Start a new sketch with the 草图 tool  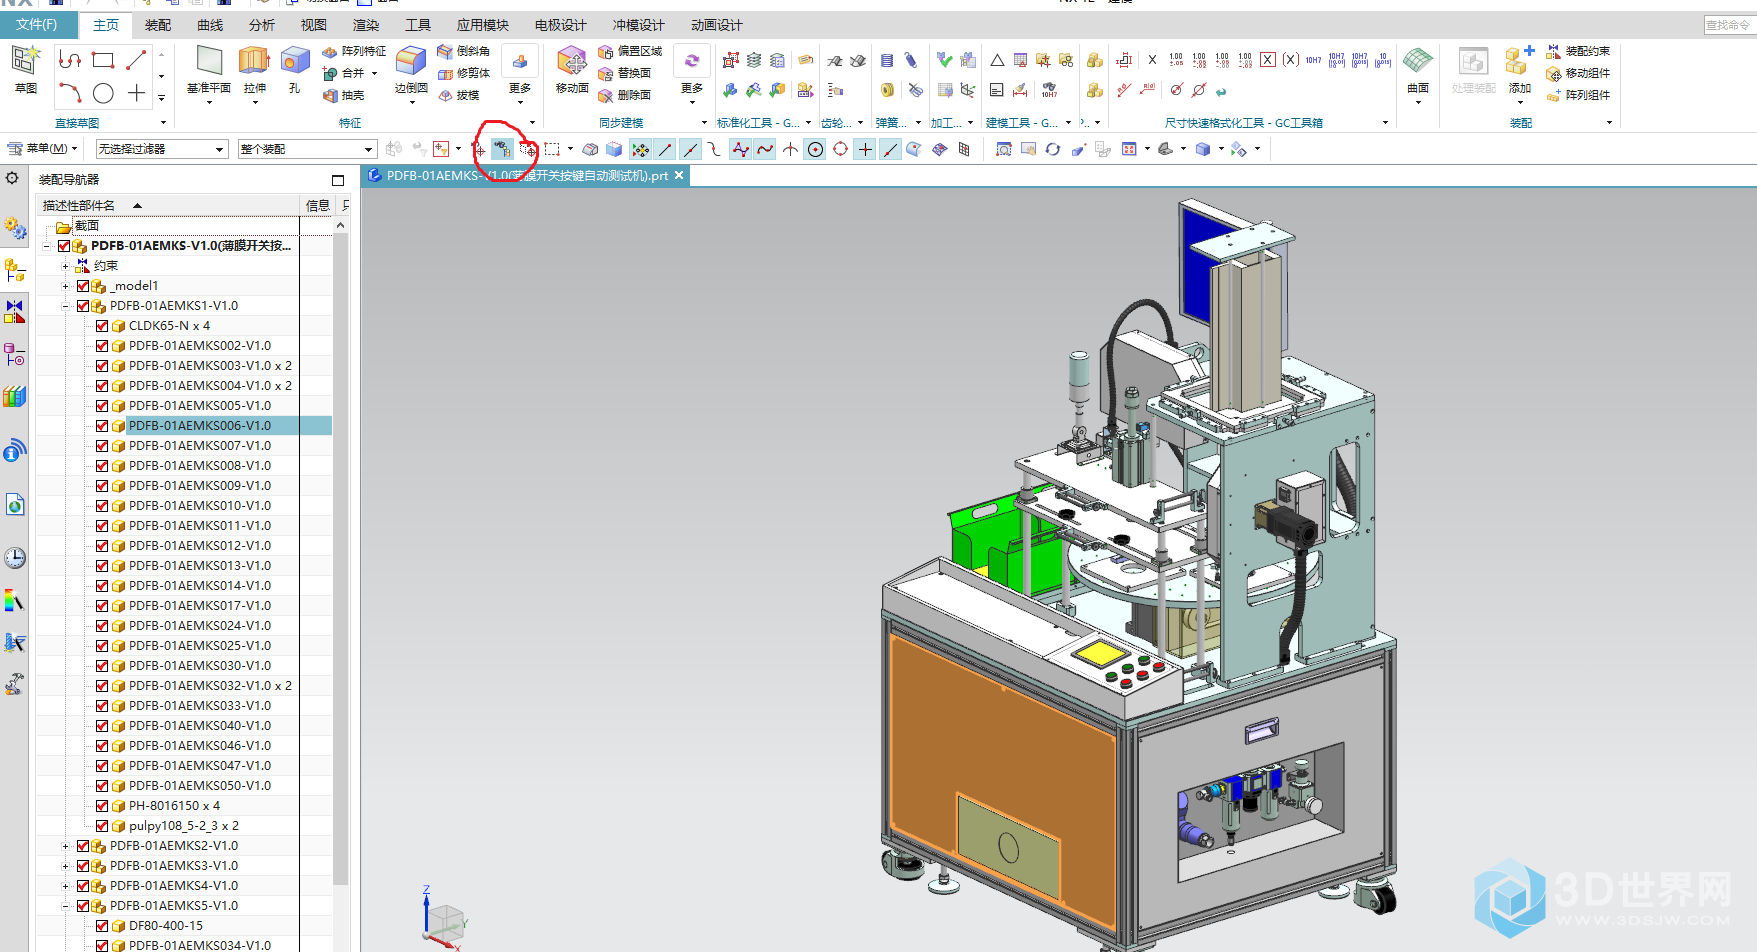pyautogui.click(x=25, y=69)
